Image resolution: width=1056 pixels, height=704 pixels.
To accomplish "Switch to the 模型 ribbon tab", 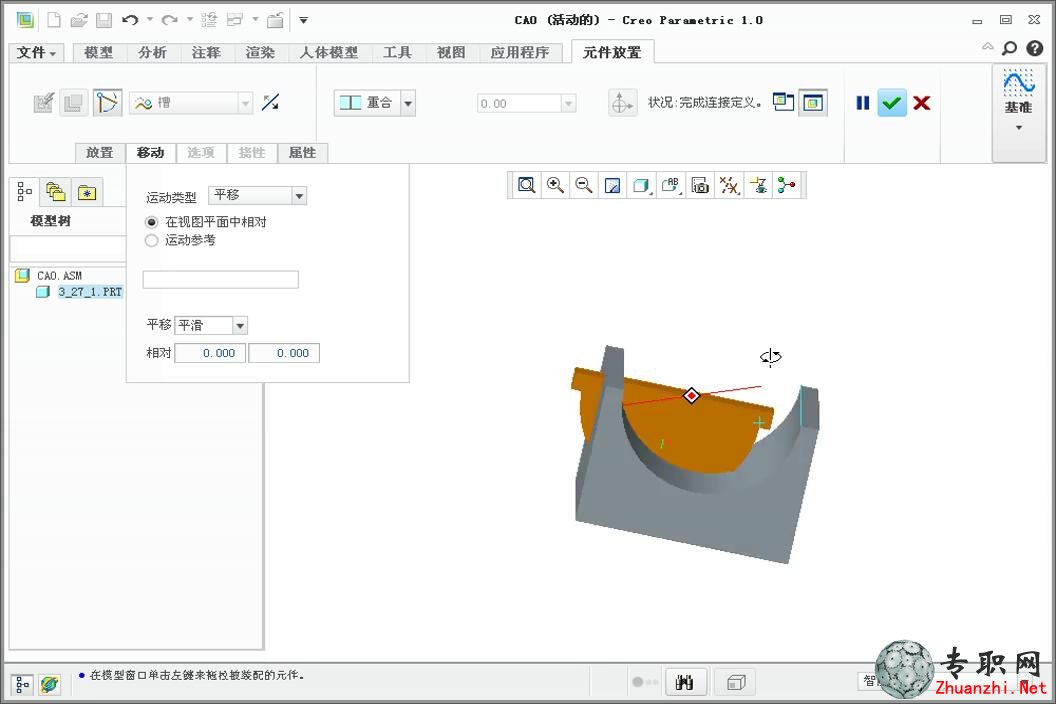I will click(98, 53).
